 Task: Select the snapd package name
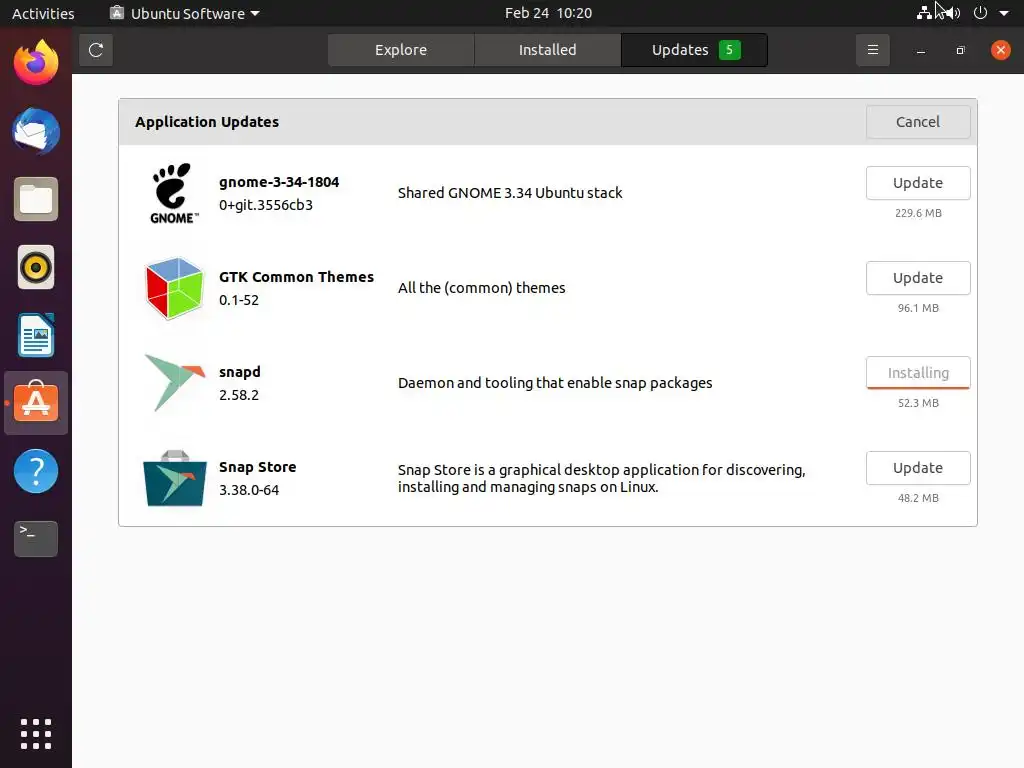coord(240,372)
